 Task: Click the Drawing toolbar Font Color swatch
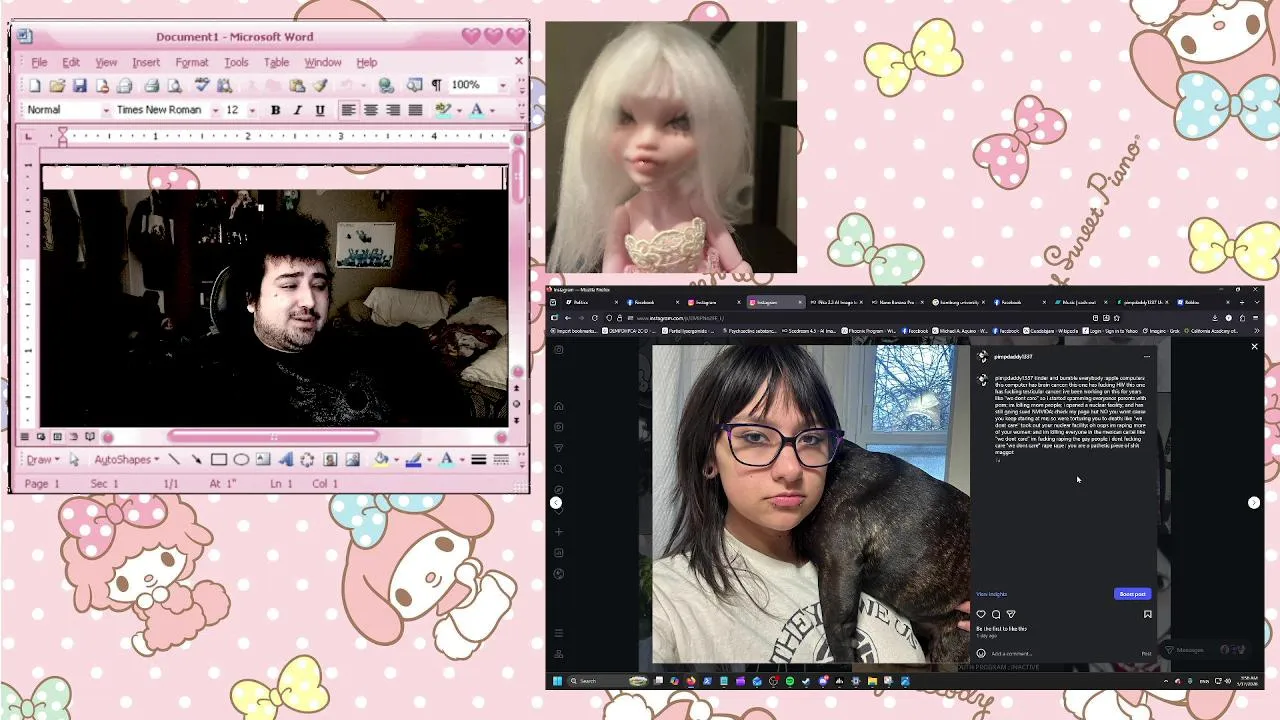446,460
